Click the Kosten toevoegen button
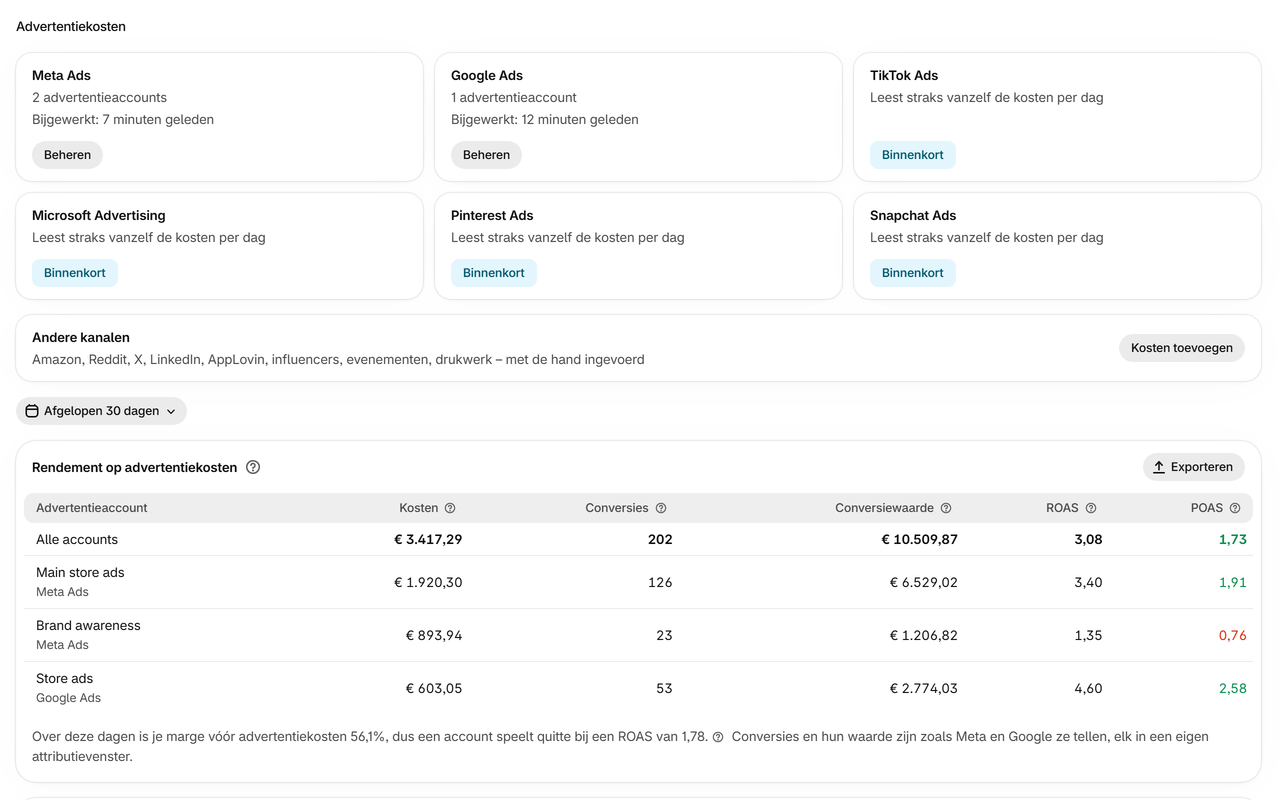This screenshot has height=800, width=1280. 1182,348
